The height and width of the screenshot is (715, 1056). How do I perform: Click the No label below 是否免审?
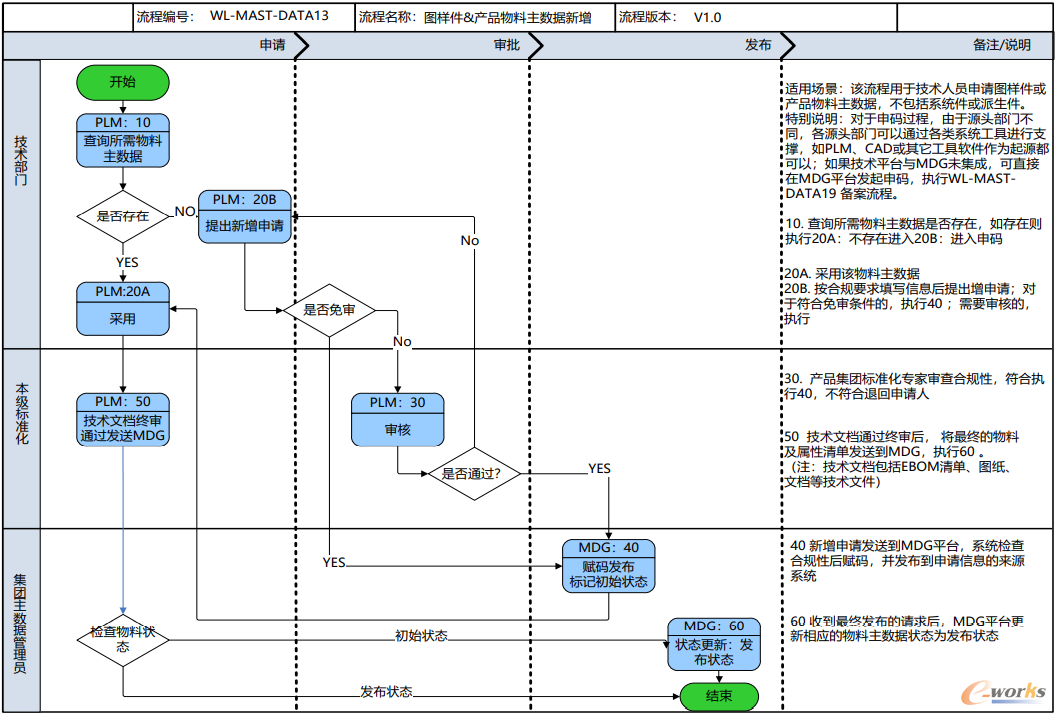(x=402, y=342)
